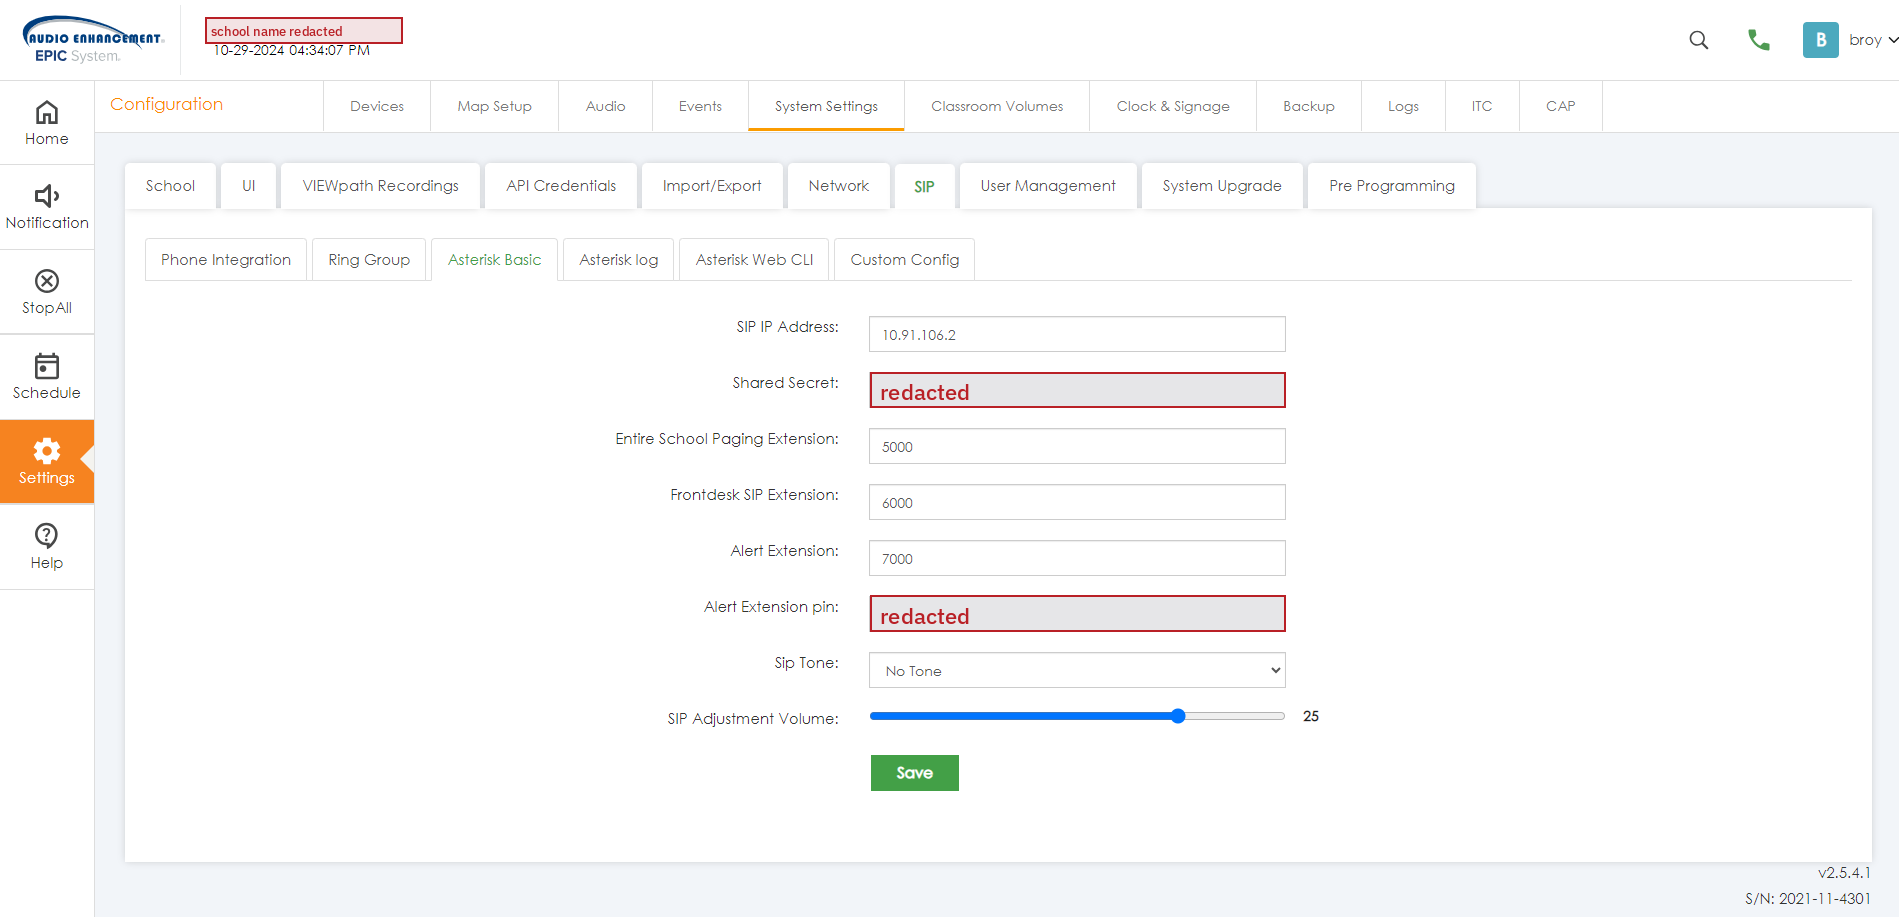Switch to Map Setup tab
The image size is (1899, 917).
494,106
